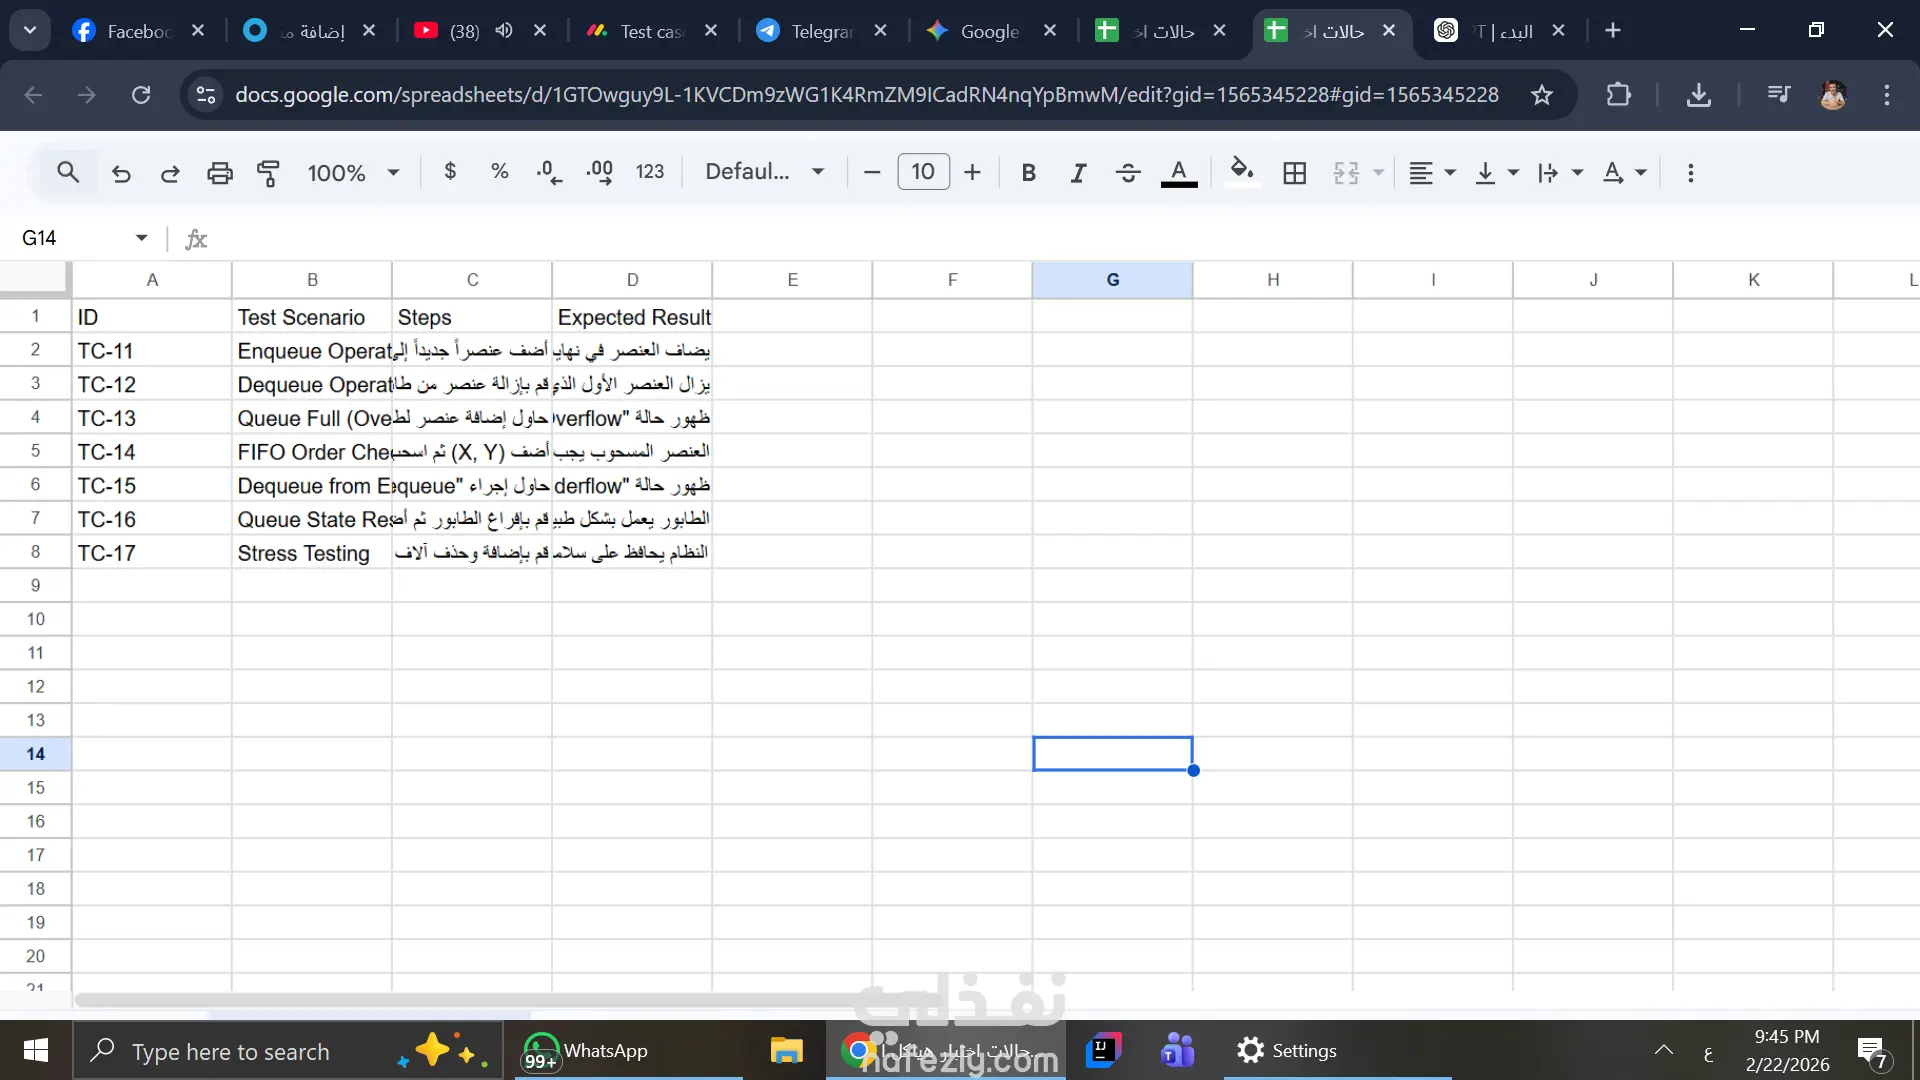Click the borders grid icon
Screen dimensions: 1920x1080
(x=1294, y=173)
